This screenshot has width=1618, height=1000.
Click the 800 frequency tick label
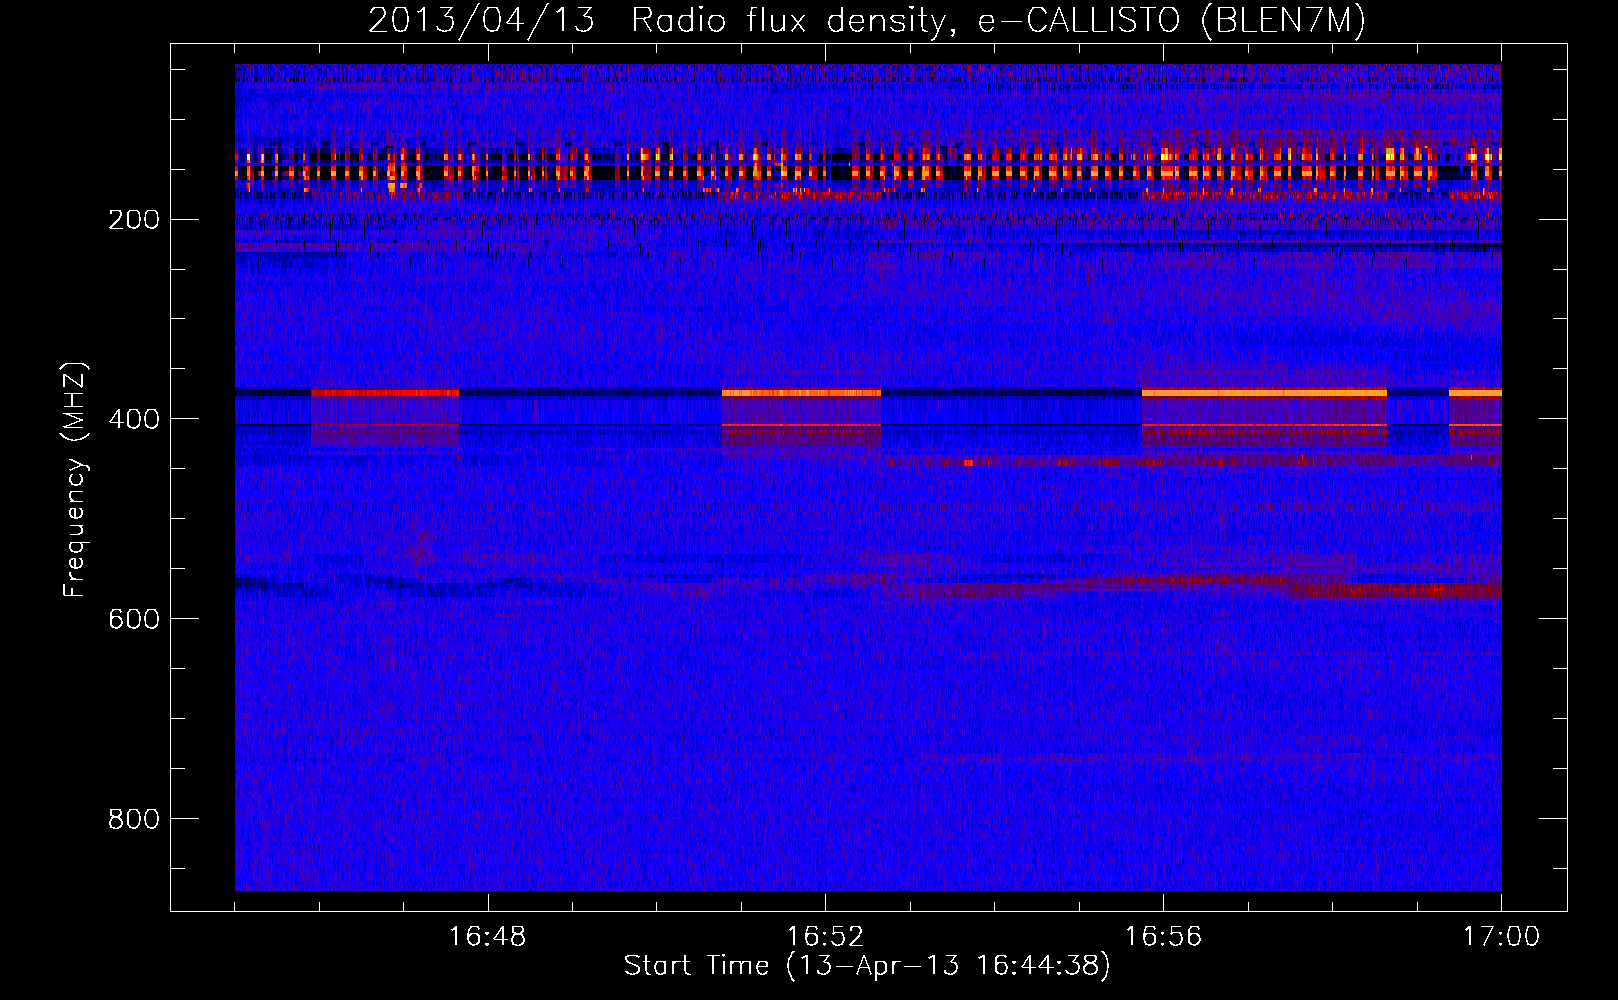[134, 819]
